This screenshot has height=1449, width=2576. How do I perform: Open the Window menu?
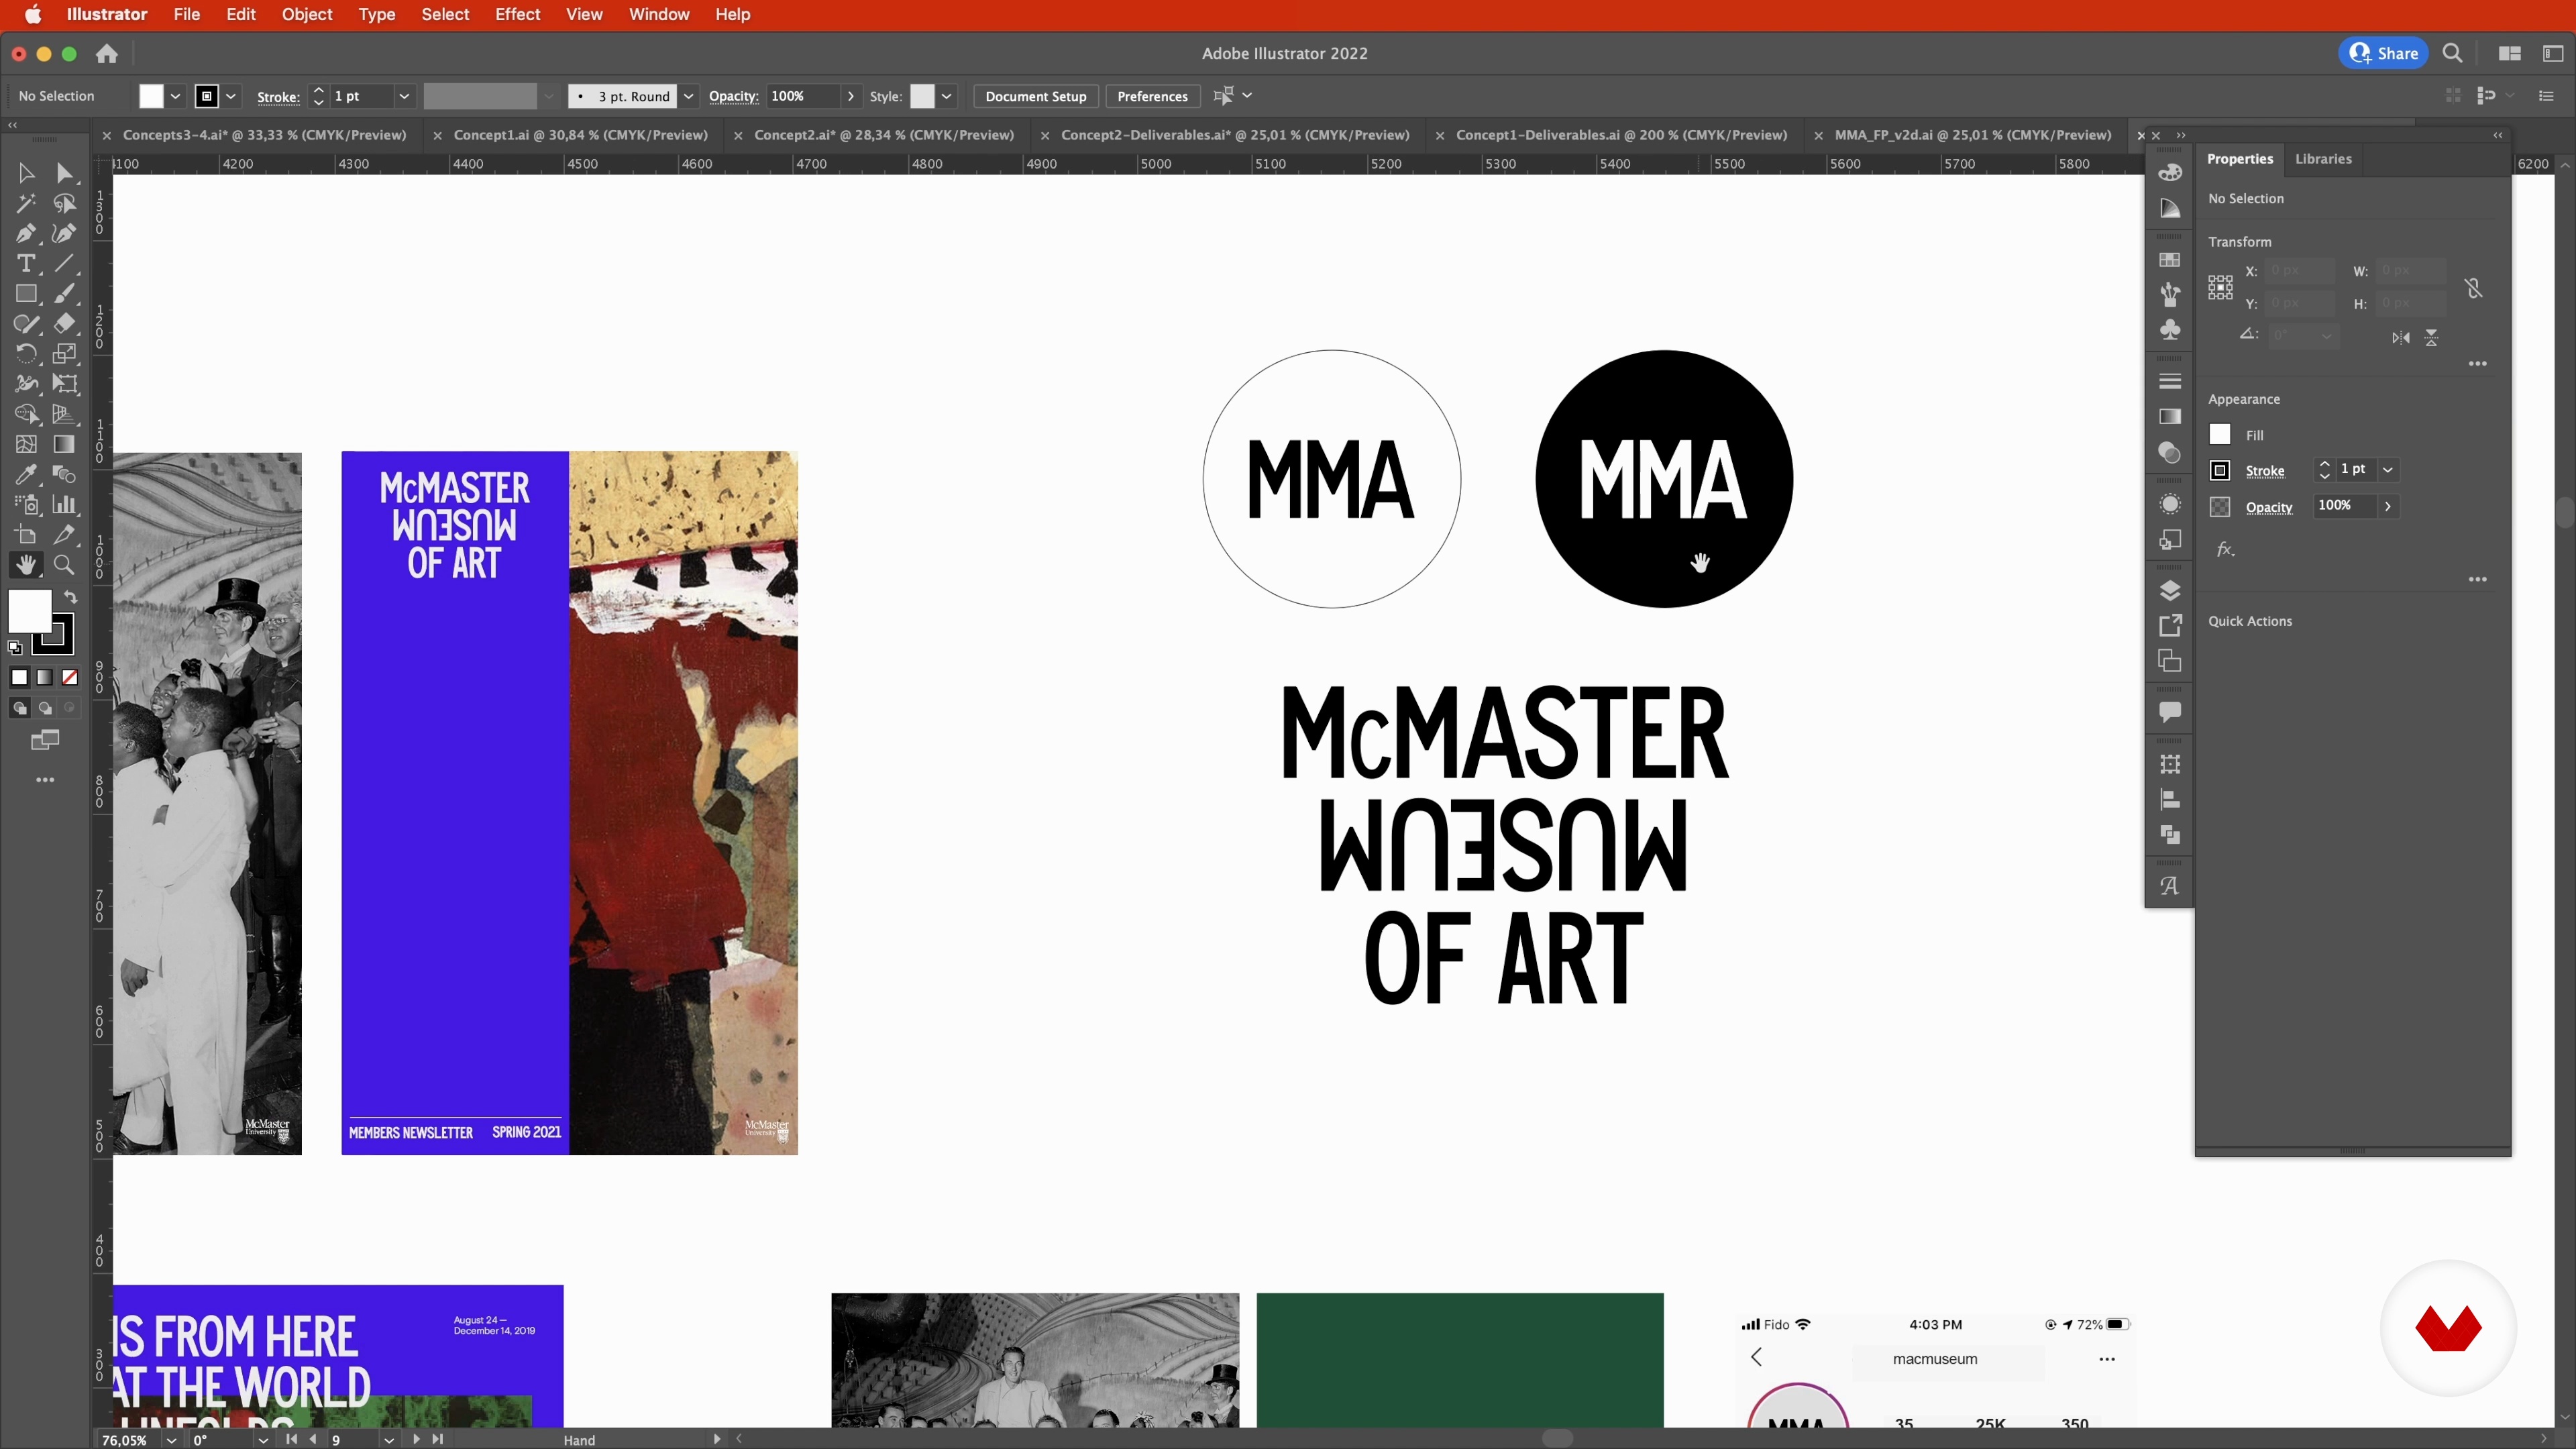(659, 14)
